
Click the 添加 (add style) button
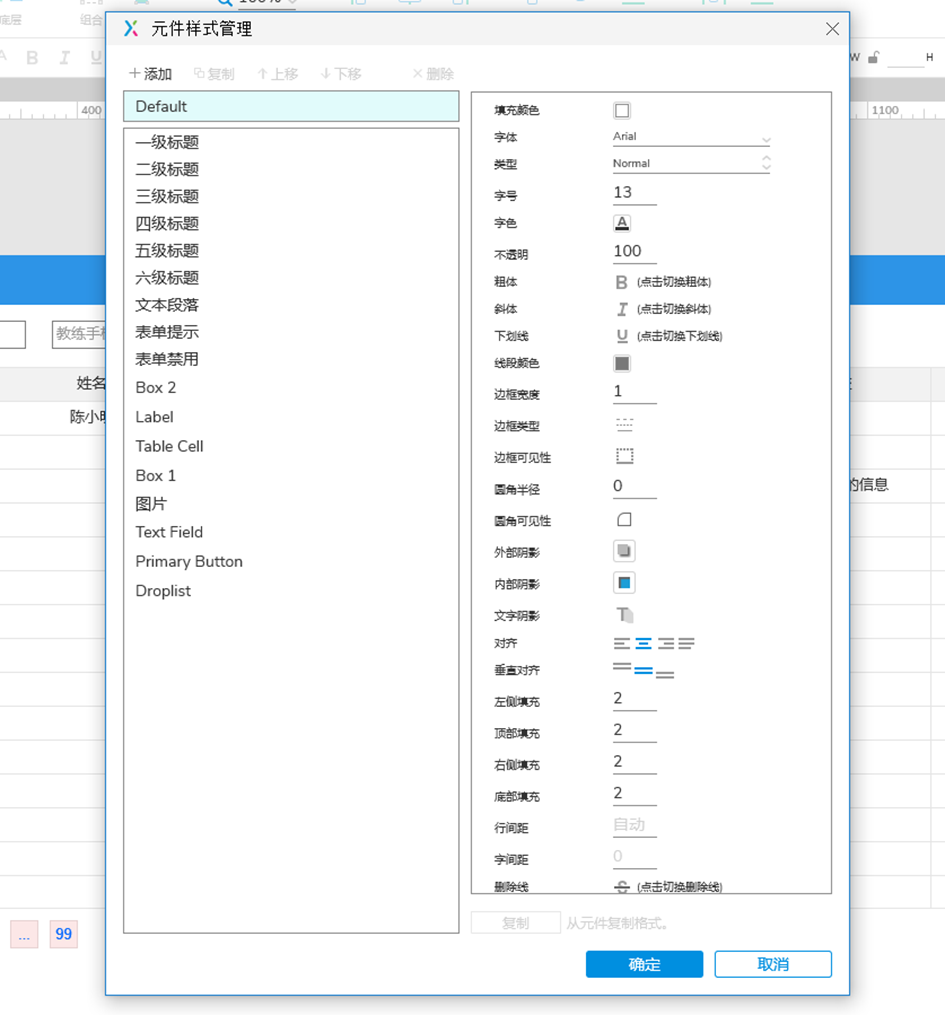(x=150, y=74)
